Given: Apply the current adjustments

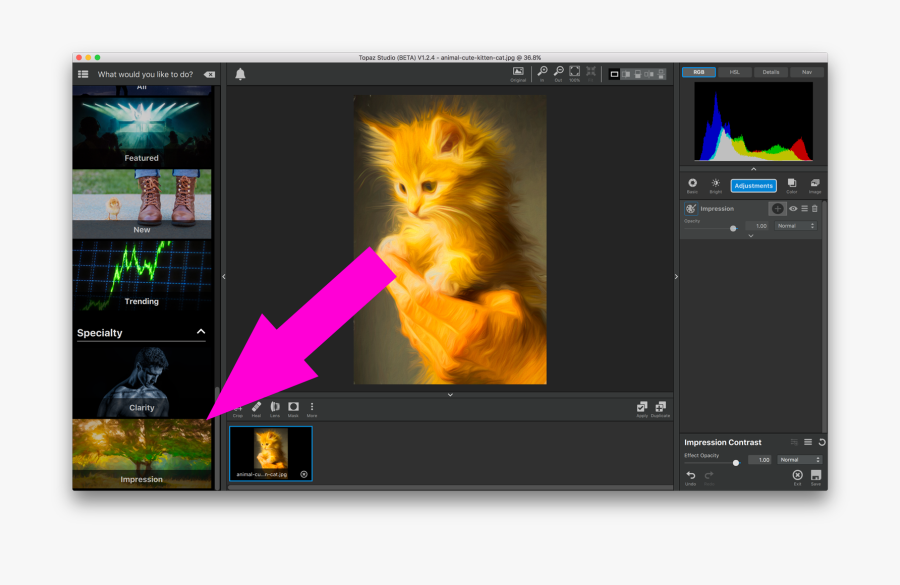Looking at the screenshot, I should pyautogui.click(x=642, y=409).
